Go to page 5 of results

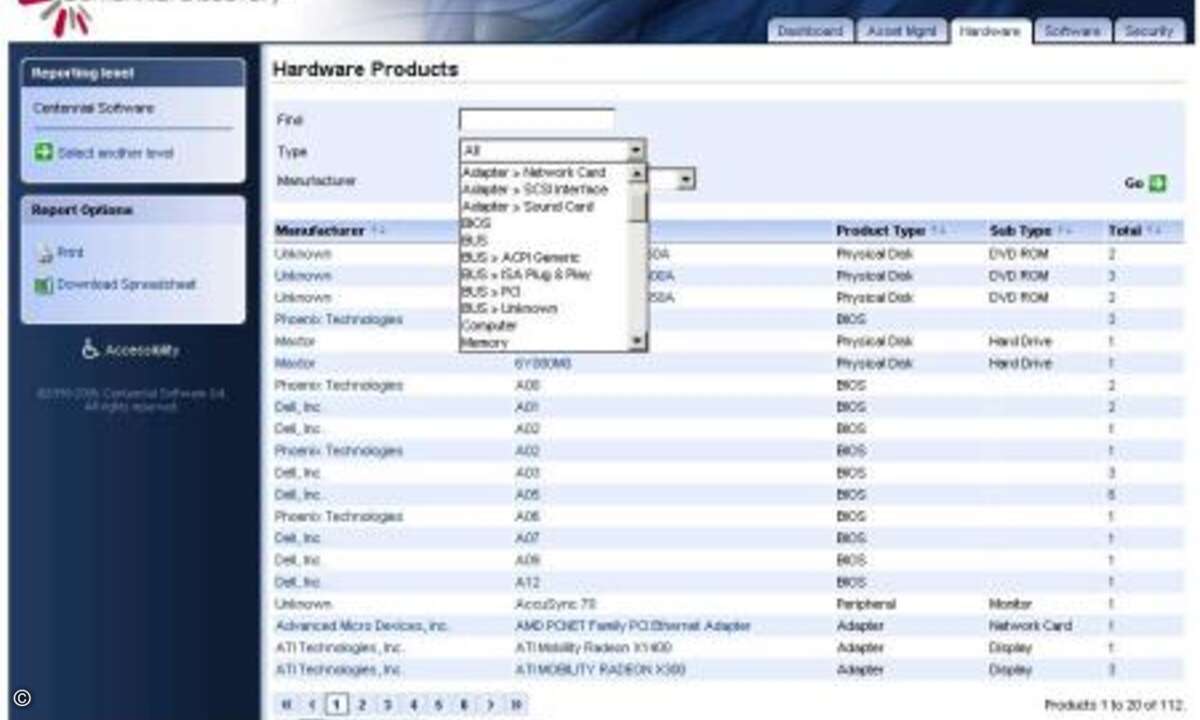pos(438,705)
